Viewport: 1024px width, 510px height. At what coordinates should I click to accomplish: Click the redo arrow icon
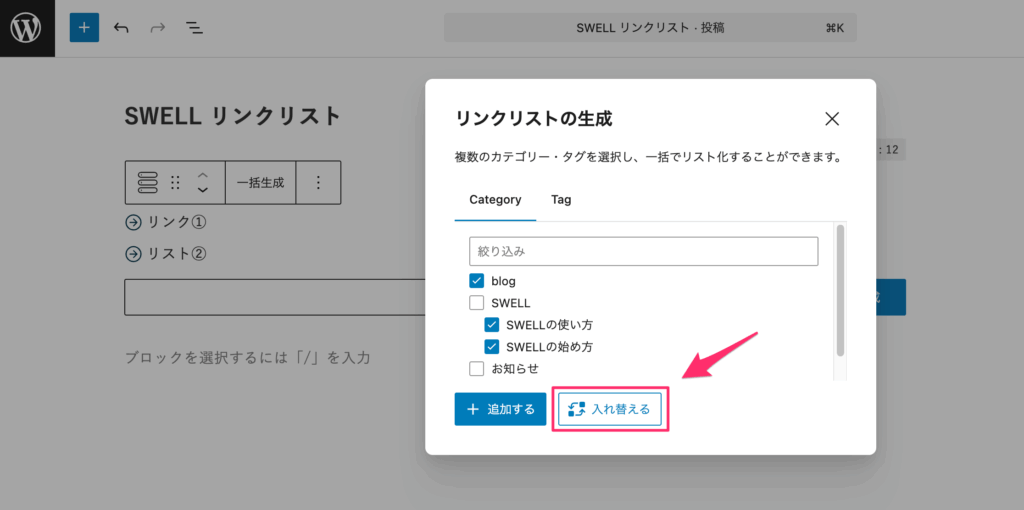click(x=157, y=28)
